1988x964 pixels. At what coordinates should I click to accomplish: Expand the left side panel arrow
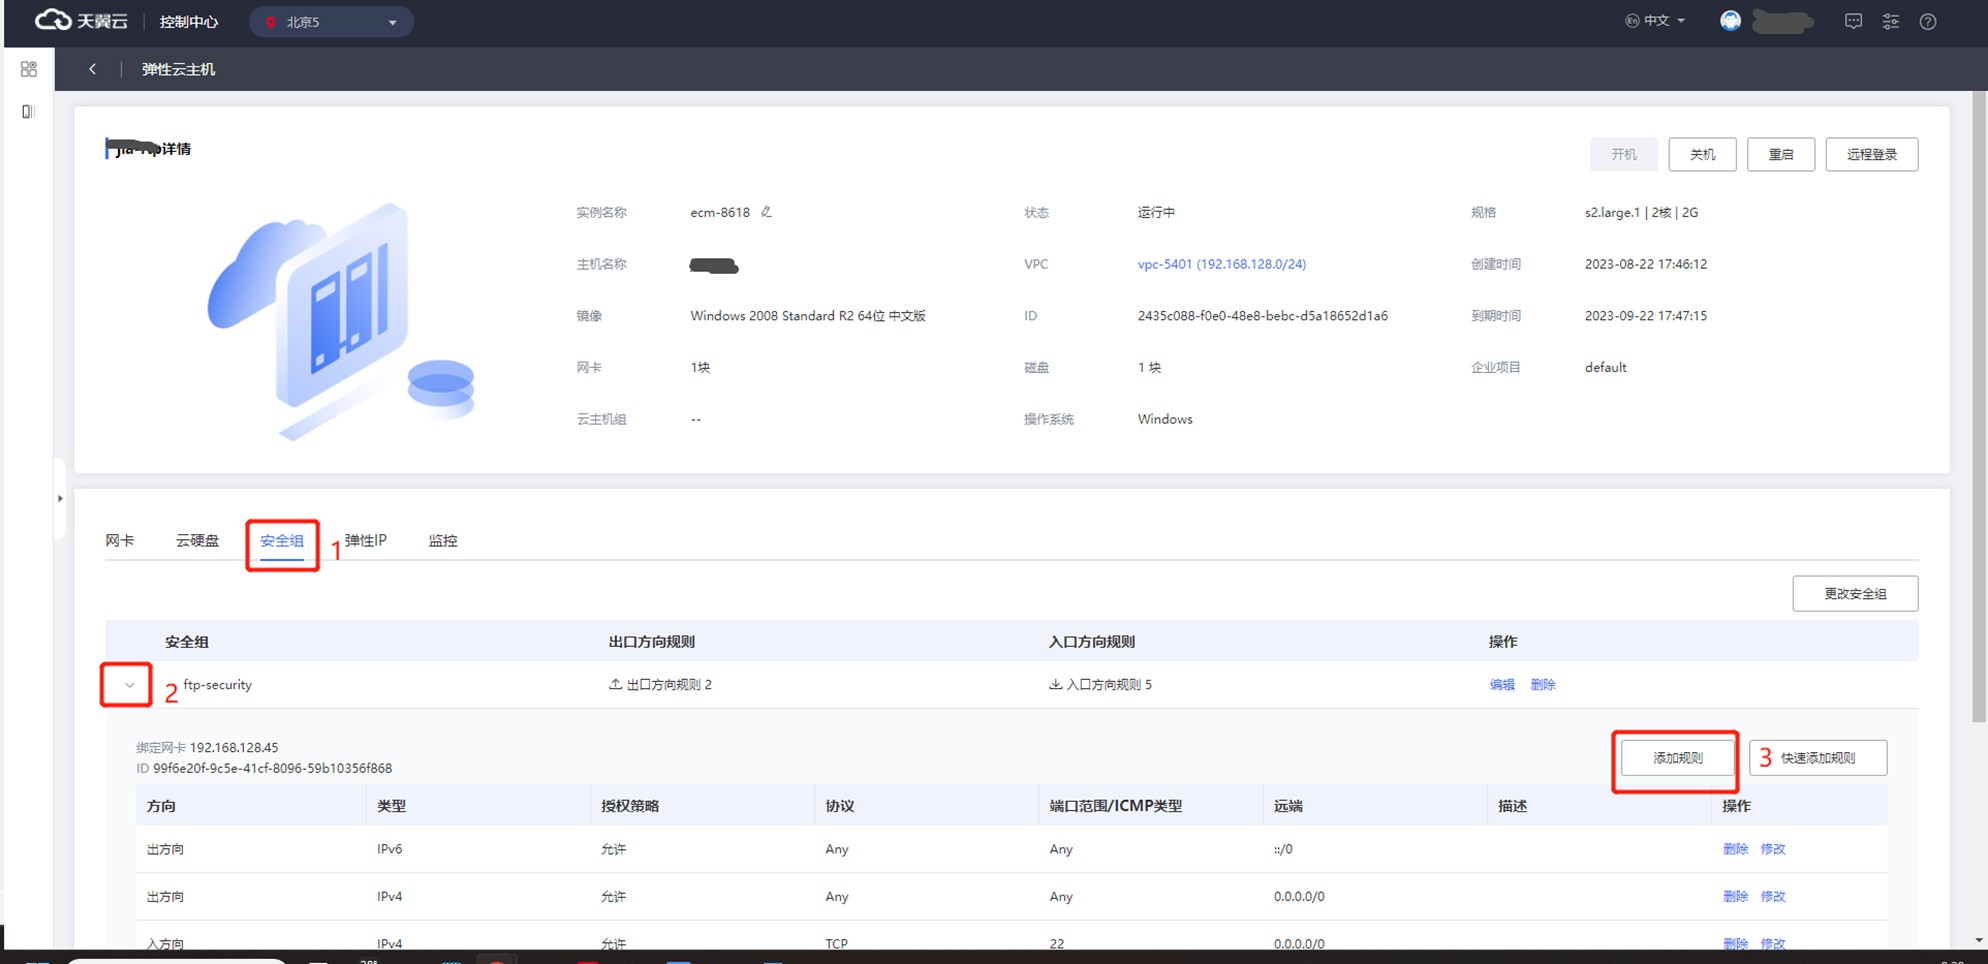click(x=60, y=498)
